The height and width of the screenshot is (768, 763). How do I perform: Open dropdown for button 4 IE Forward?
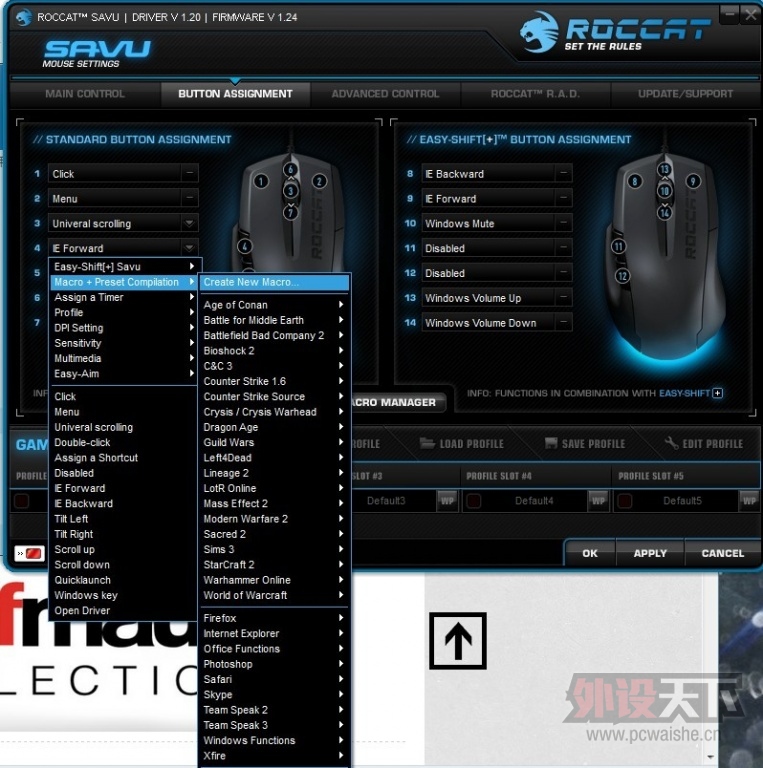(190, 248)
